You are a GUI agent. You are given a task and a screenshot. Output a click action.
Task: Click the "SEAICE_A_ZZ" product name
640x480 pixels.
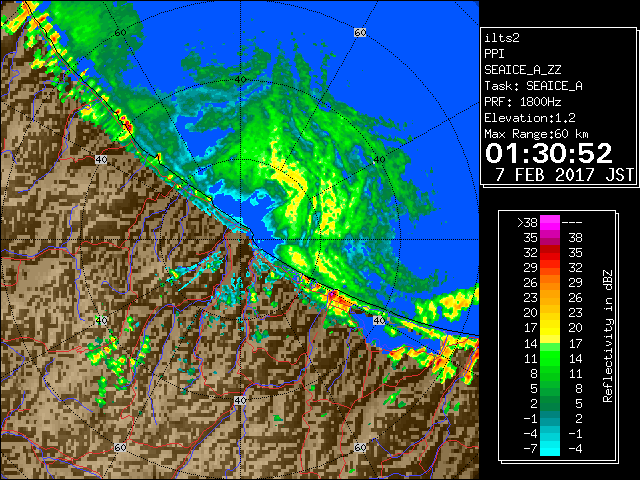point(522,70)
